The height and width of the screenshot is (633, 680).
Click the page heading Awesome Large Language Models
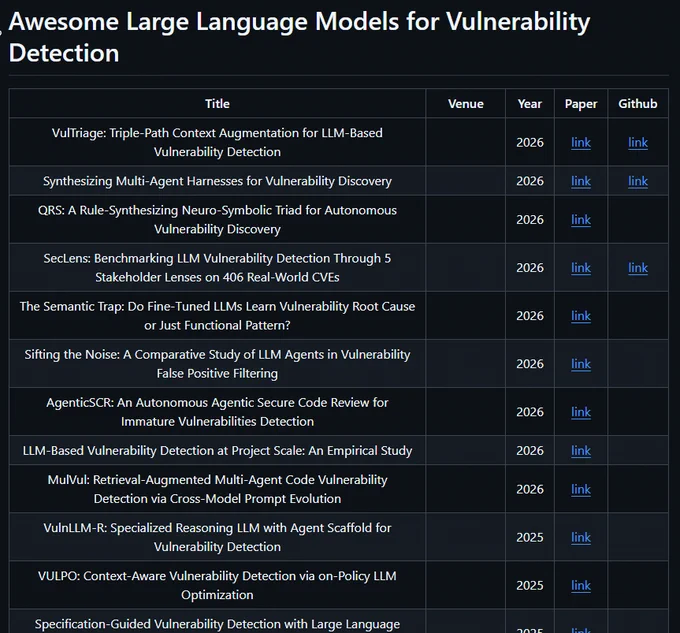(299, 37)
